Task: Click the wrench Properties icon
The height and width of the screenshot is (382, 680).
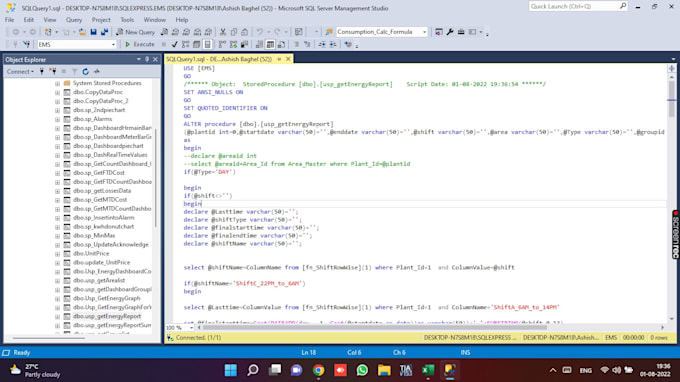Action: coord(450,32)
